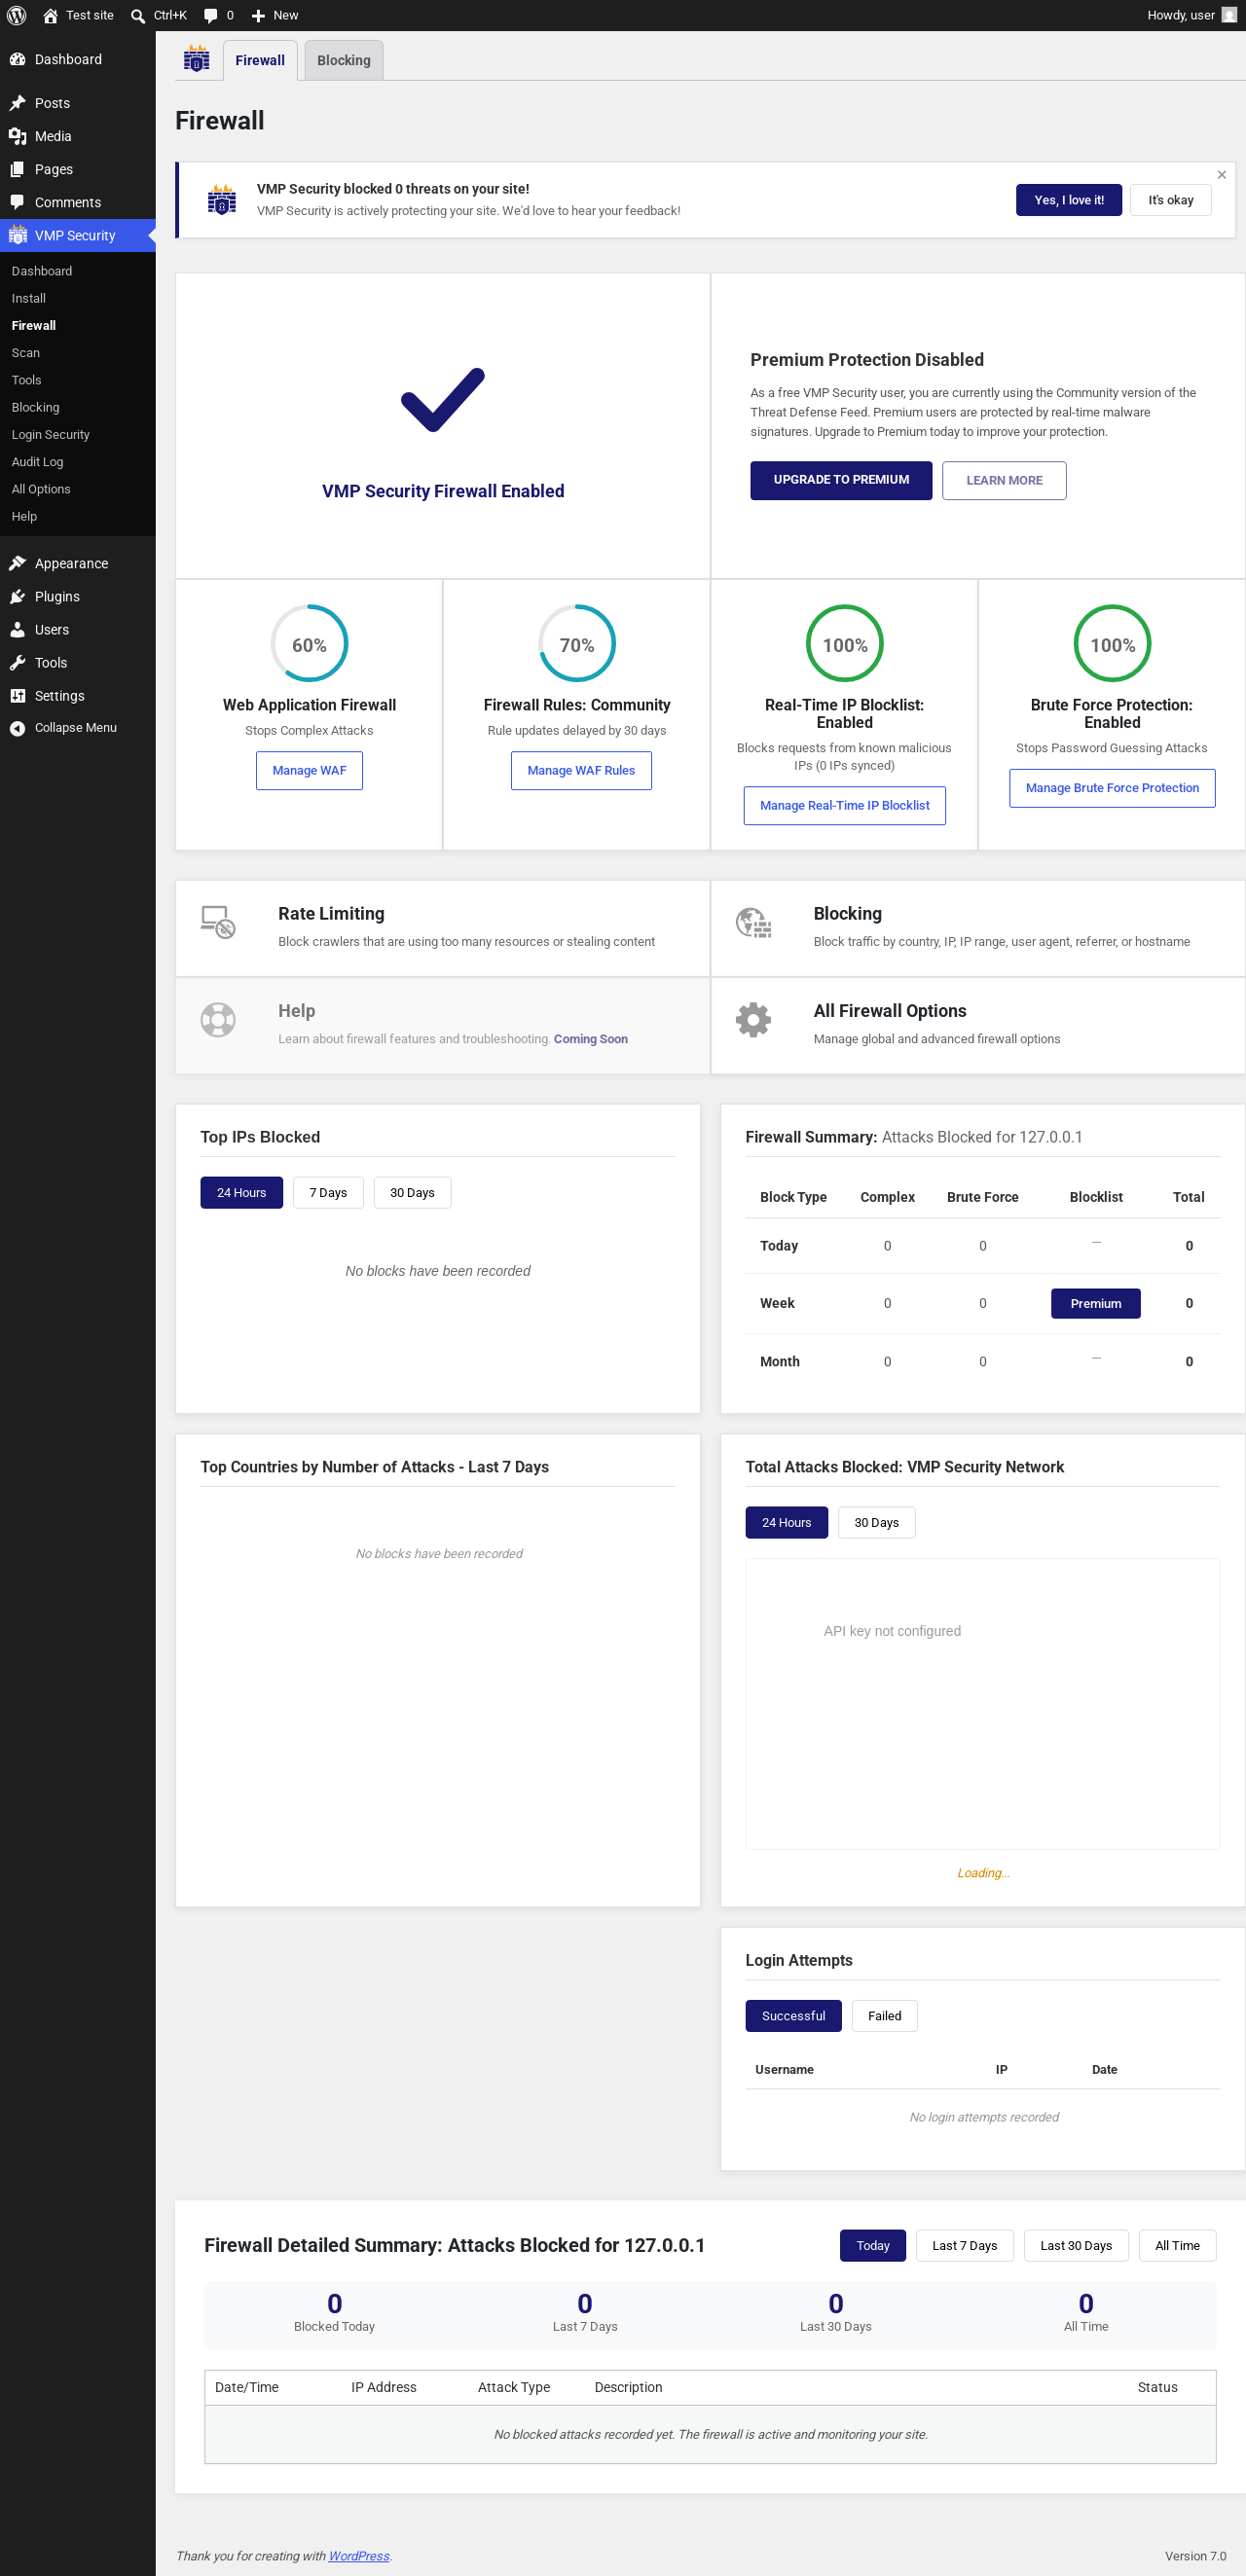Select the Firewall tab
Image resolution: width=1246 pixels, height=2576 pixels.
pos(260,60)
